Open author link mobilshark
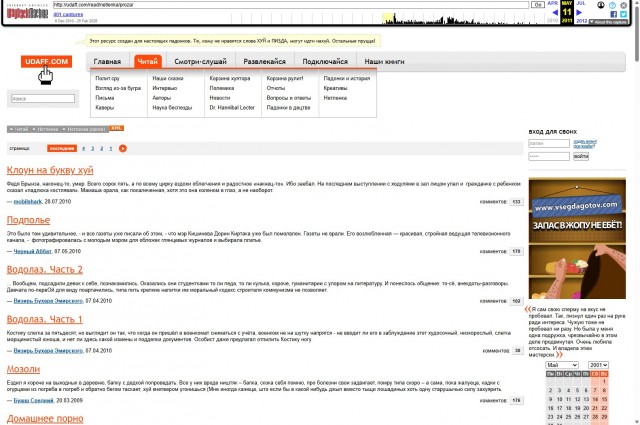Image resolution: width=640 pixels, height=425 pixels. (x=28, y=202)
